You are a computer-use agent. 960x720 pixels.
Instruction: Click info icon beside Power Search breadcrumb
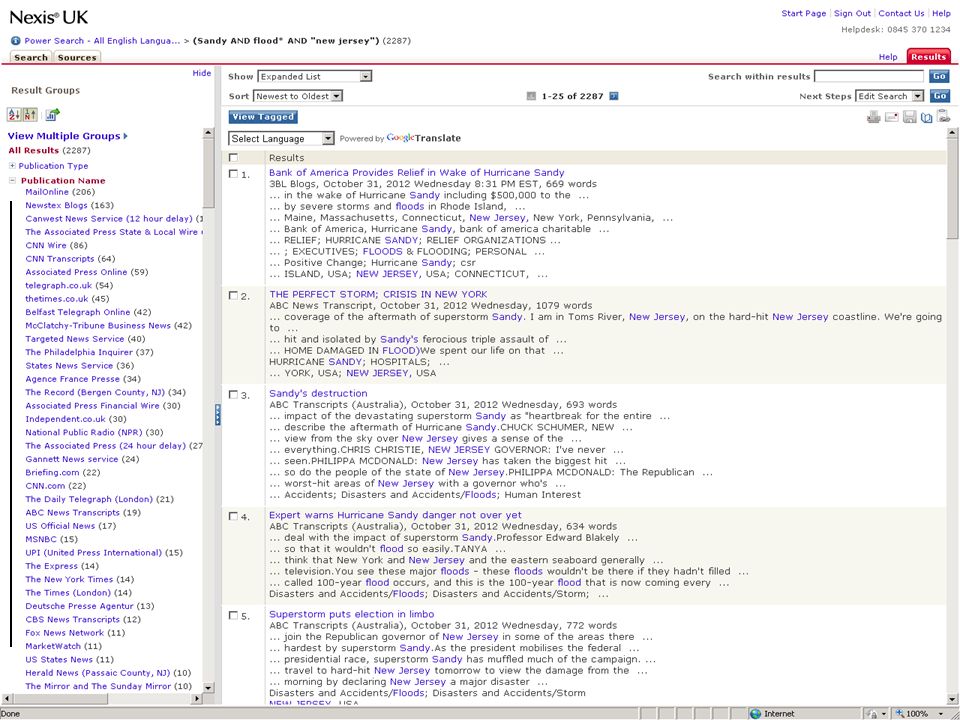coord(16,41)
